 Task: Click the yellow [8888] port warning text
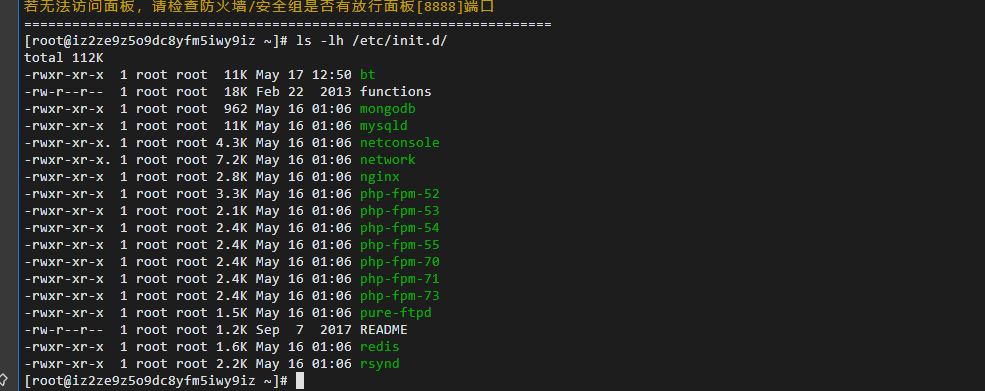tap(259, 7)
